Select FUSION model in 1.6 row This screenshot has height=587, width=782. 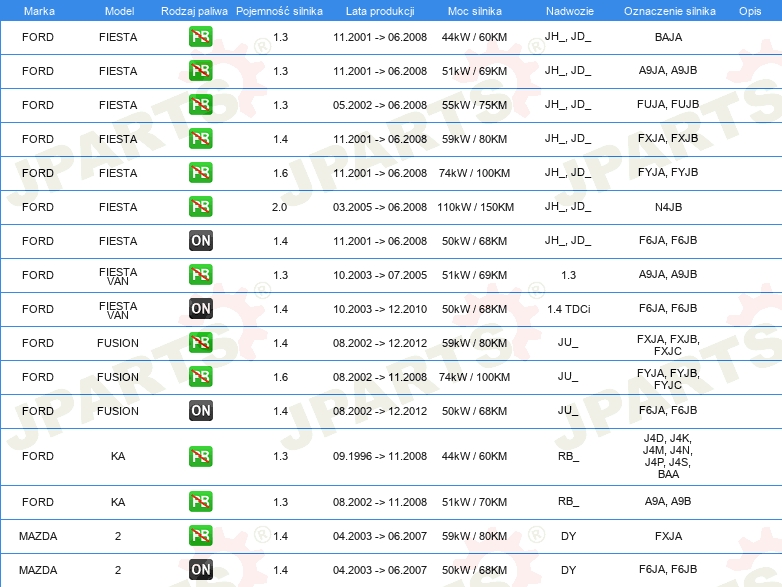[118, 377]
